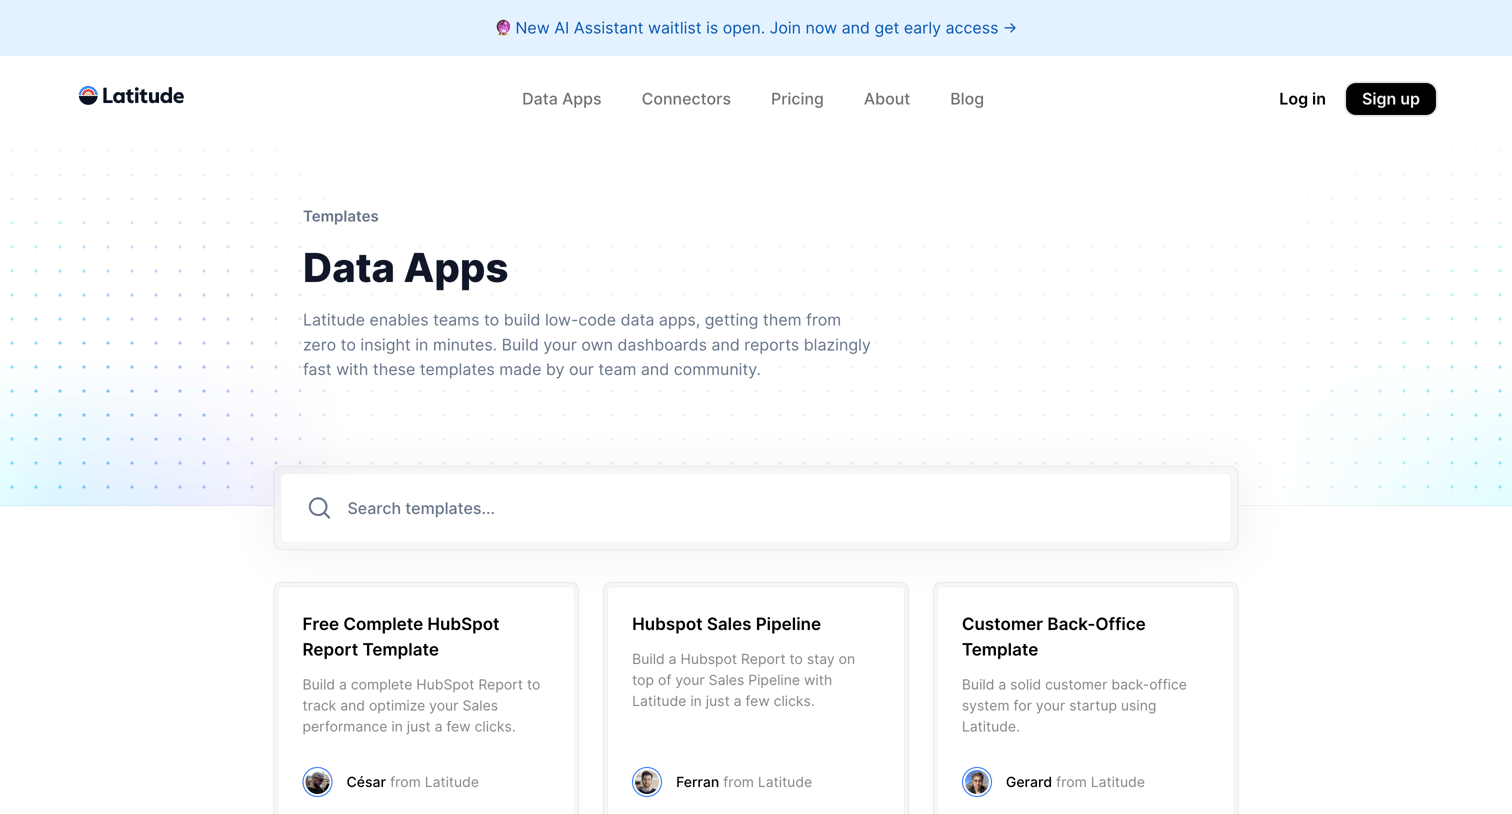Open the Hubspot Sales Pipeline card
This screenshot has height=814, width=1512.
coord(756,700)
